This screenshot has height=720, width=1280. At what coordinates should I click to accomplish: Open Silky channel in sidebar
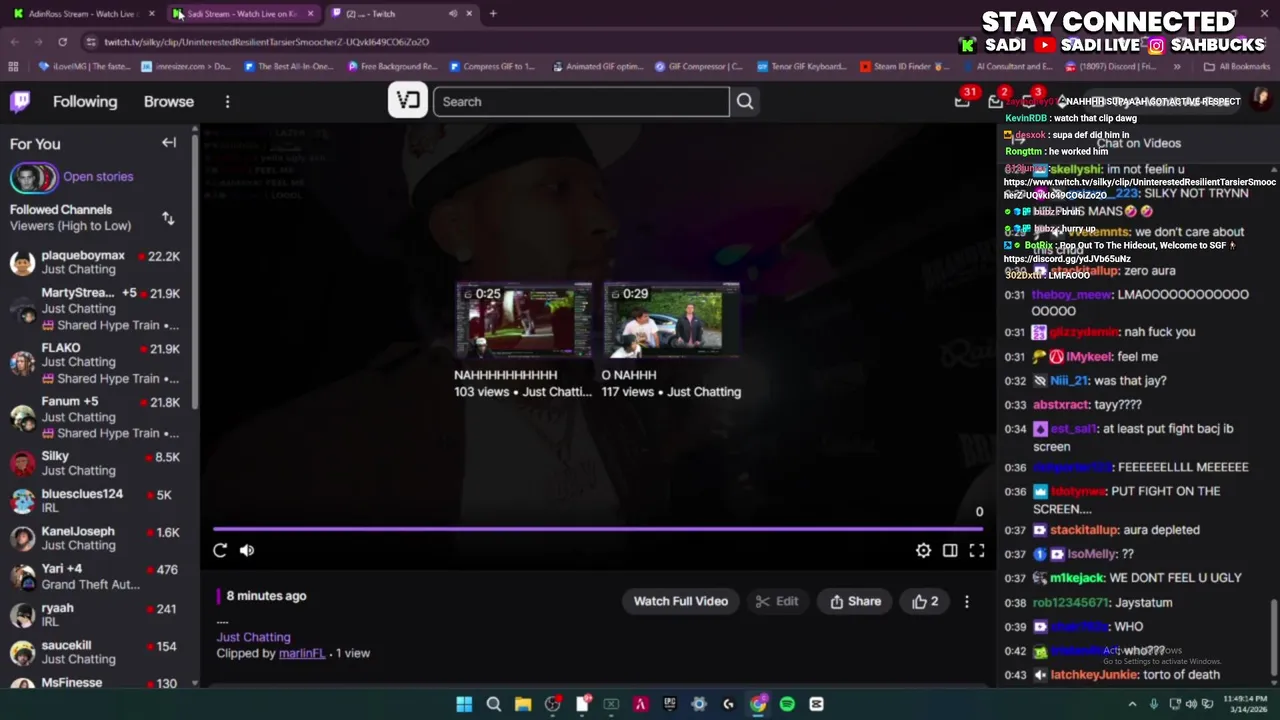pyautogui.click(x=96, y=463)
